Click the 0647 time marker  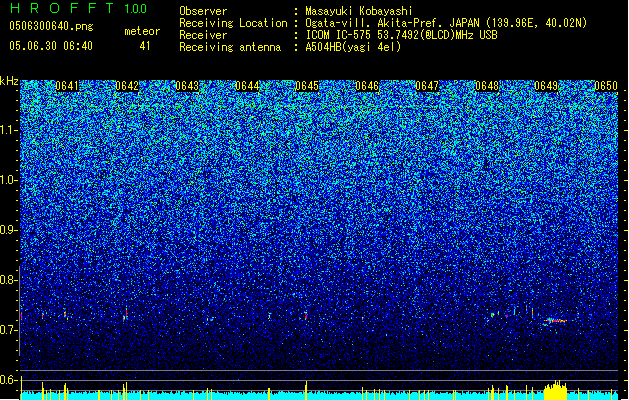click(427, 86)
